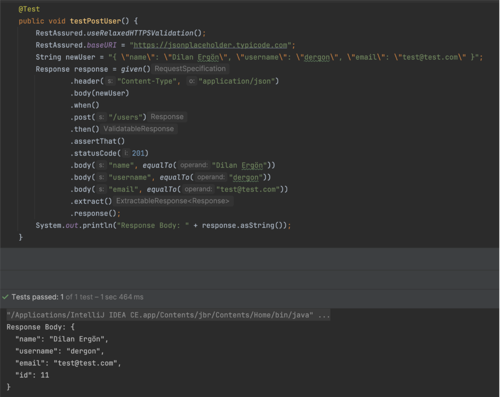Click the newUser variable declaration

[80, 57]
